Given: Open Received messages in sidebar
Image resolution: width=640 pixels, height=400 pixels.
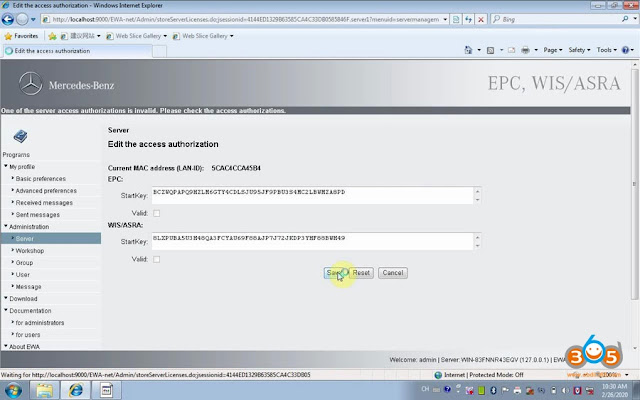Looking at the screenshot, I should coord(44,202).
